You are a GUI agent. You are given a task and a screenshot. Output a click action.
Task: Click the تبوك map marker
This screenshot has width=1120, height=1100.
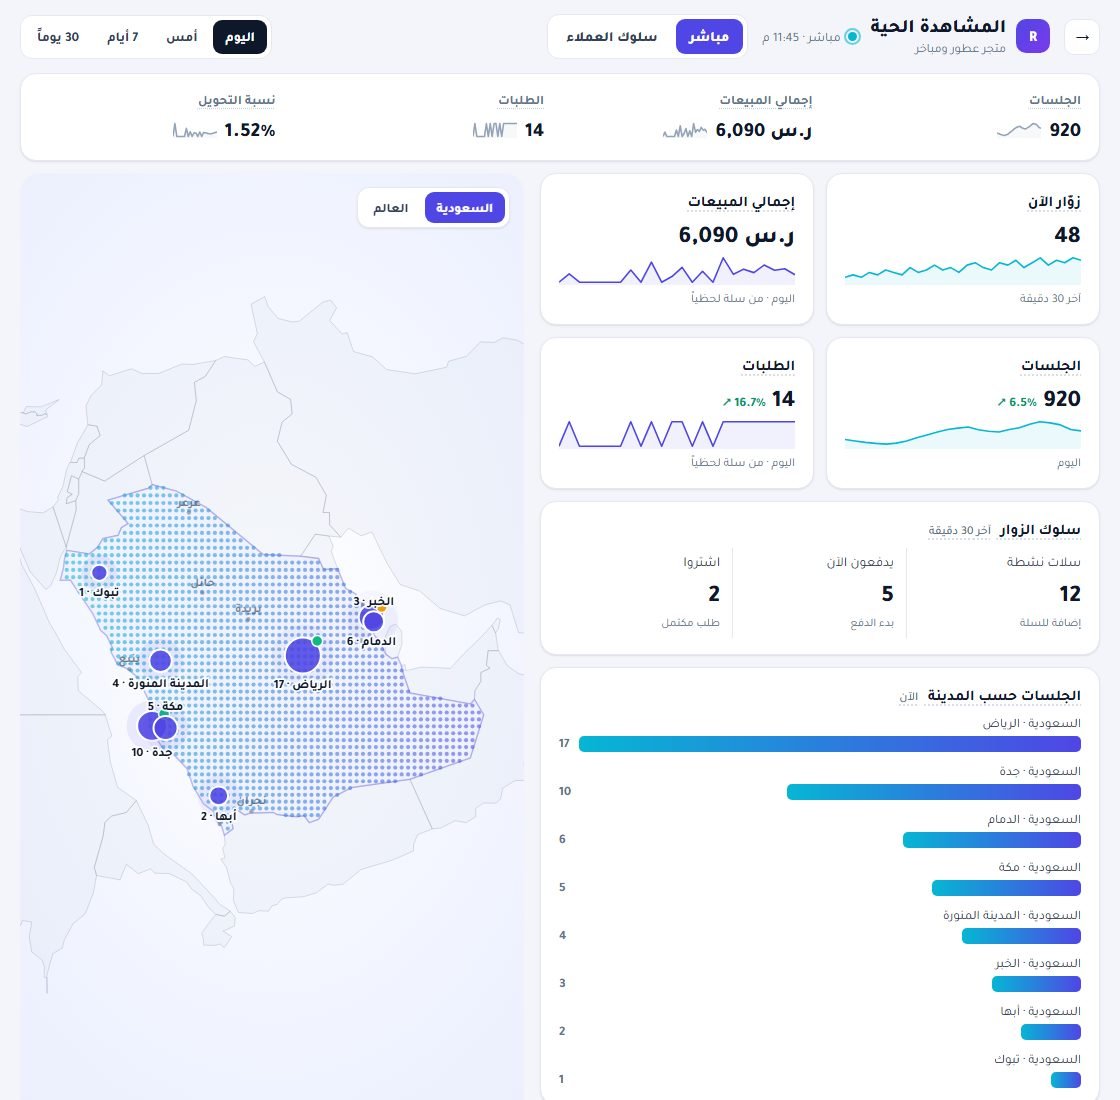99,572
